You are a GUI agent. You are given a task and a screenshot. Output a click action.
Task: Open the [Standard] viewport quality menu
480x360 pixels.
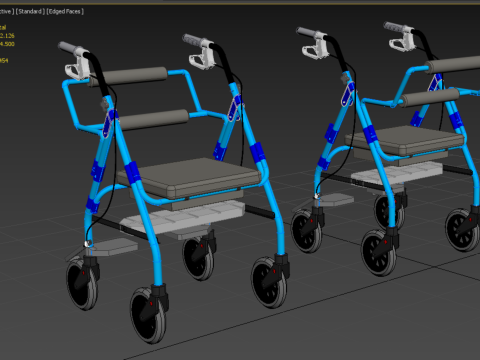click(x=30, y=11)
